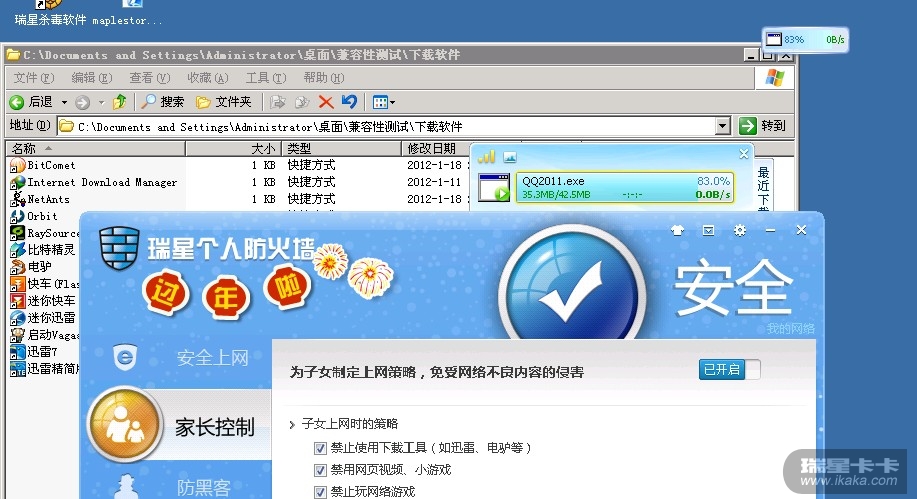Open the 查看(V) menu
Viewport: 917px width, 499px height.
[150, 78]
